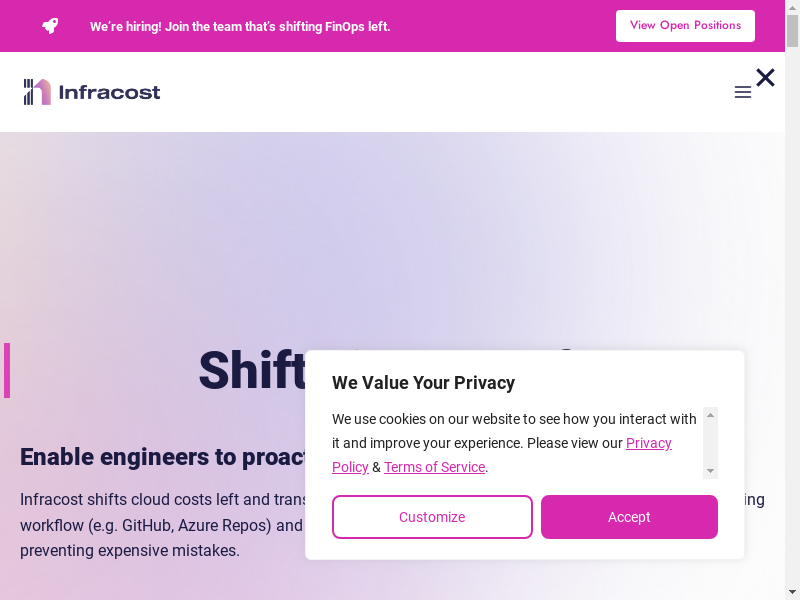Click the X close icon
800x600 pixels.
[x=765, y=77]
